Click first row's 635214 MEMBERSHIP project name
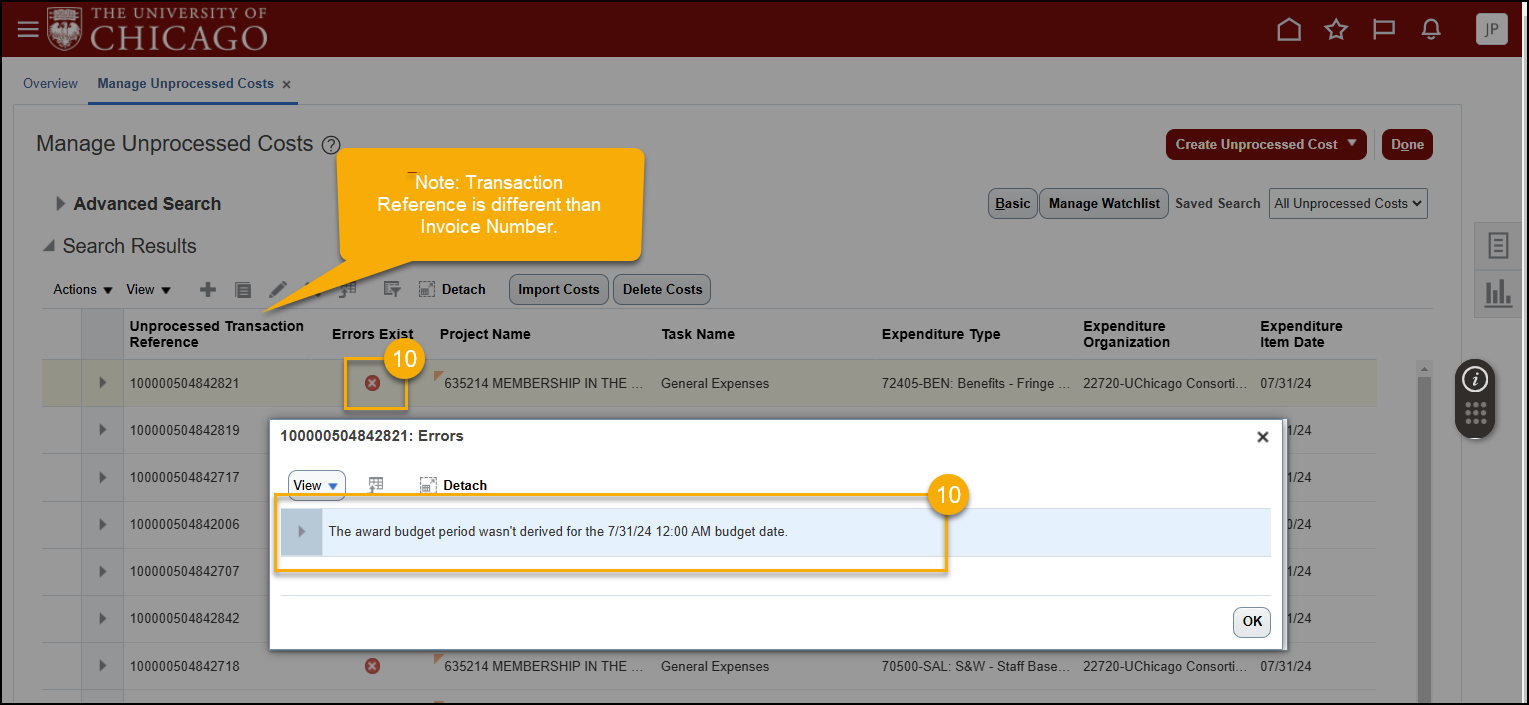1529x705 pixels. coord(544,383)
